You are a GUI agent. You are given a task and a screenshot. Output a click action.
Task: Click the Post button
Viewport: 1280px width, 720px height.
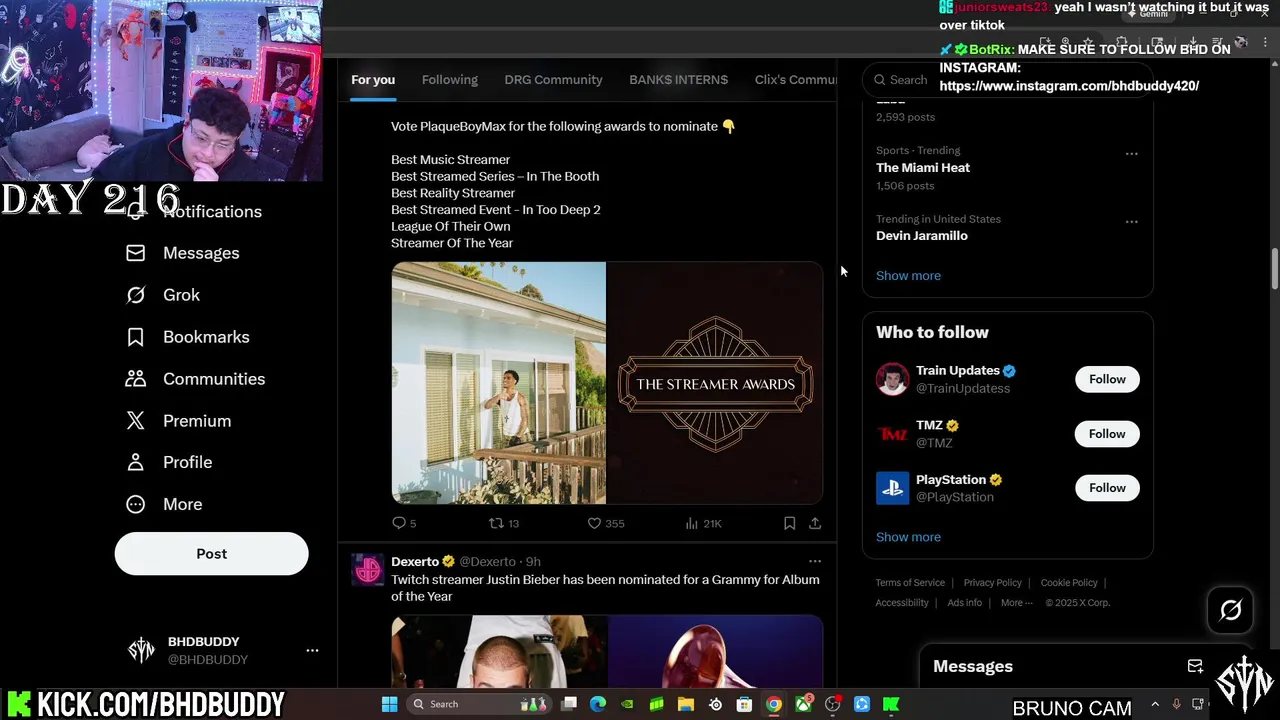pyautogui.click(x=211, y=554)
